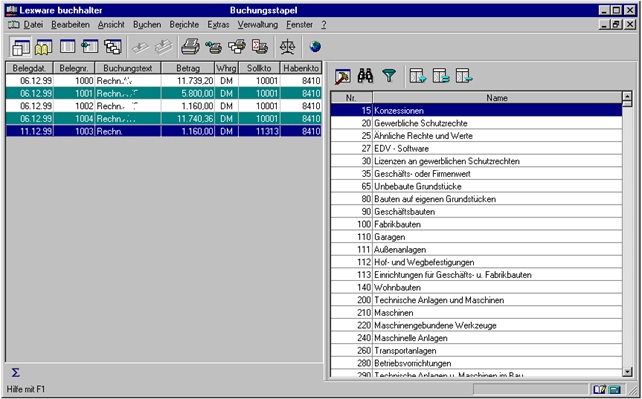Restore the inner Buchungsstapel document window
Screen dimensions: 642x399
[616, 25]
